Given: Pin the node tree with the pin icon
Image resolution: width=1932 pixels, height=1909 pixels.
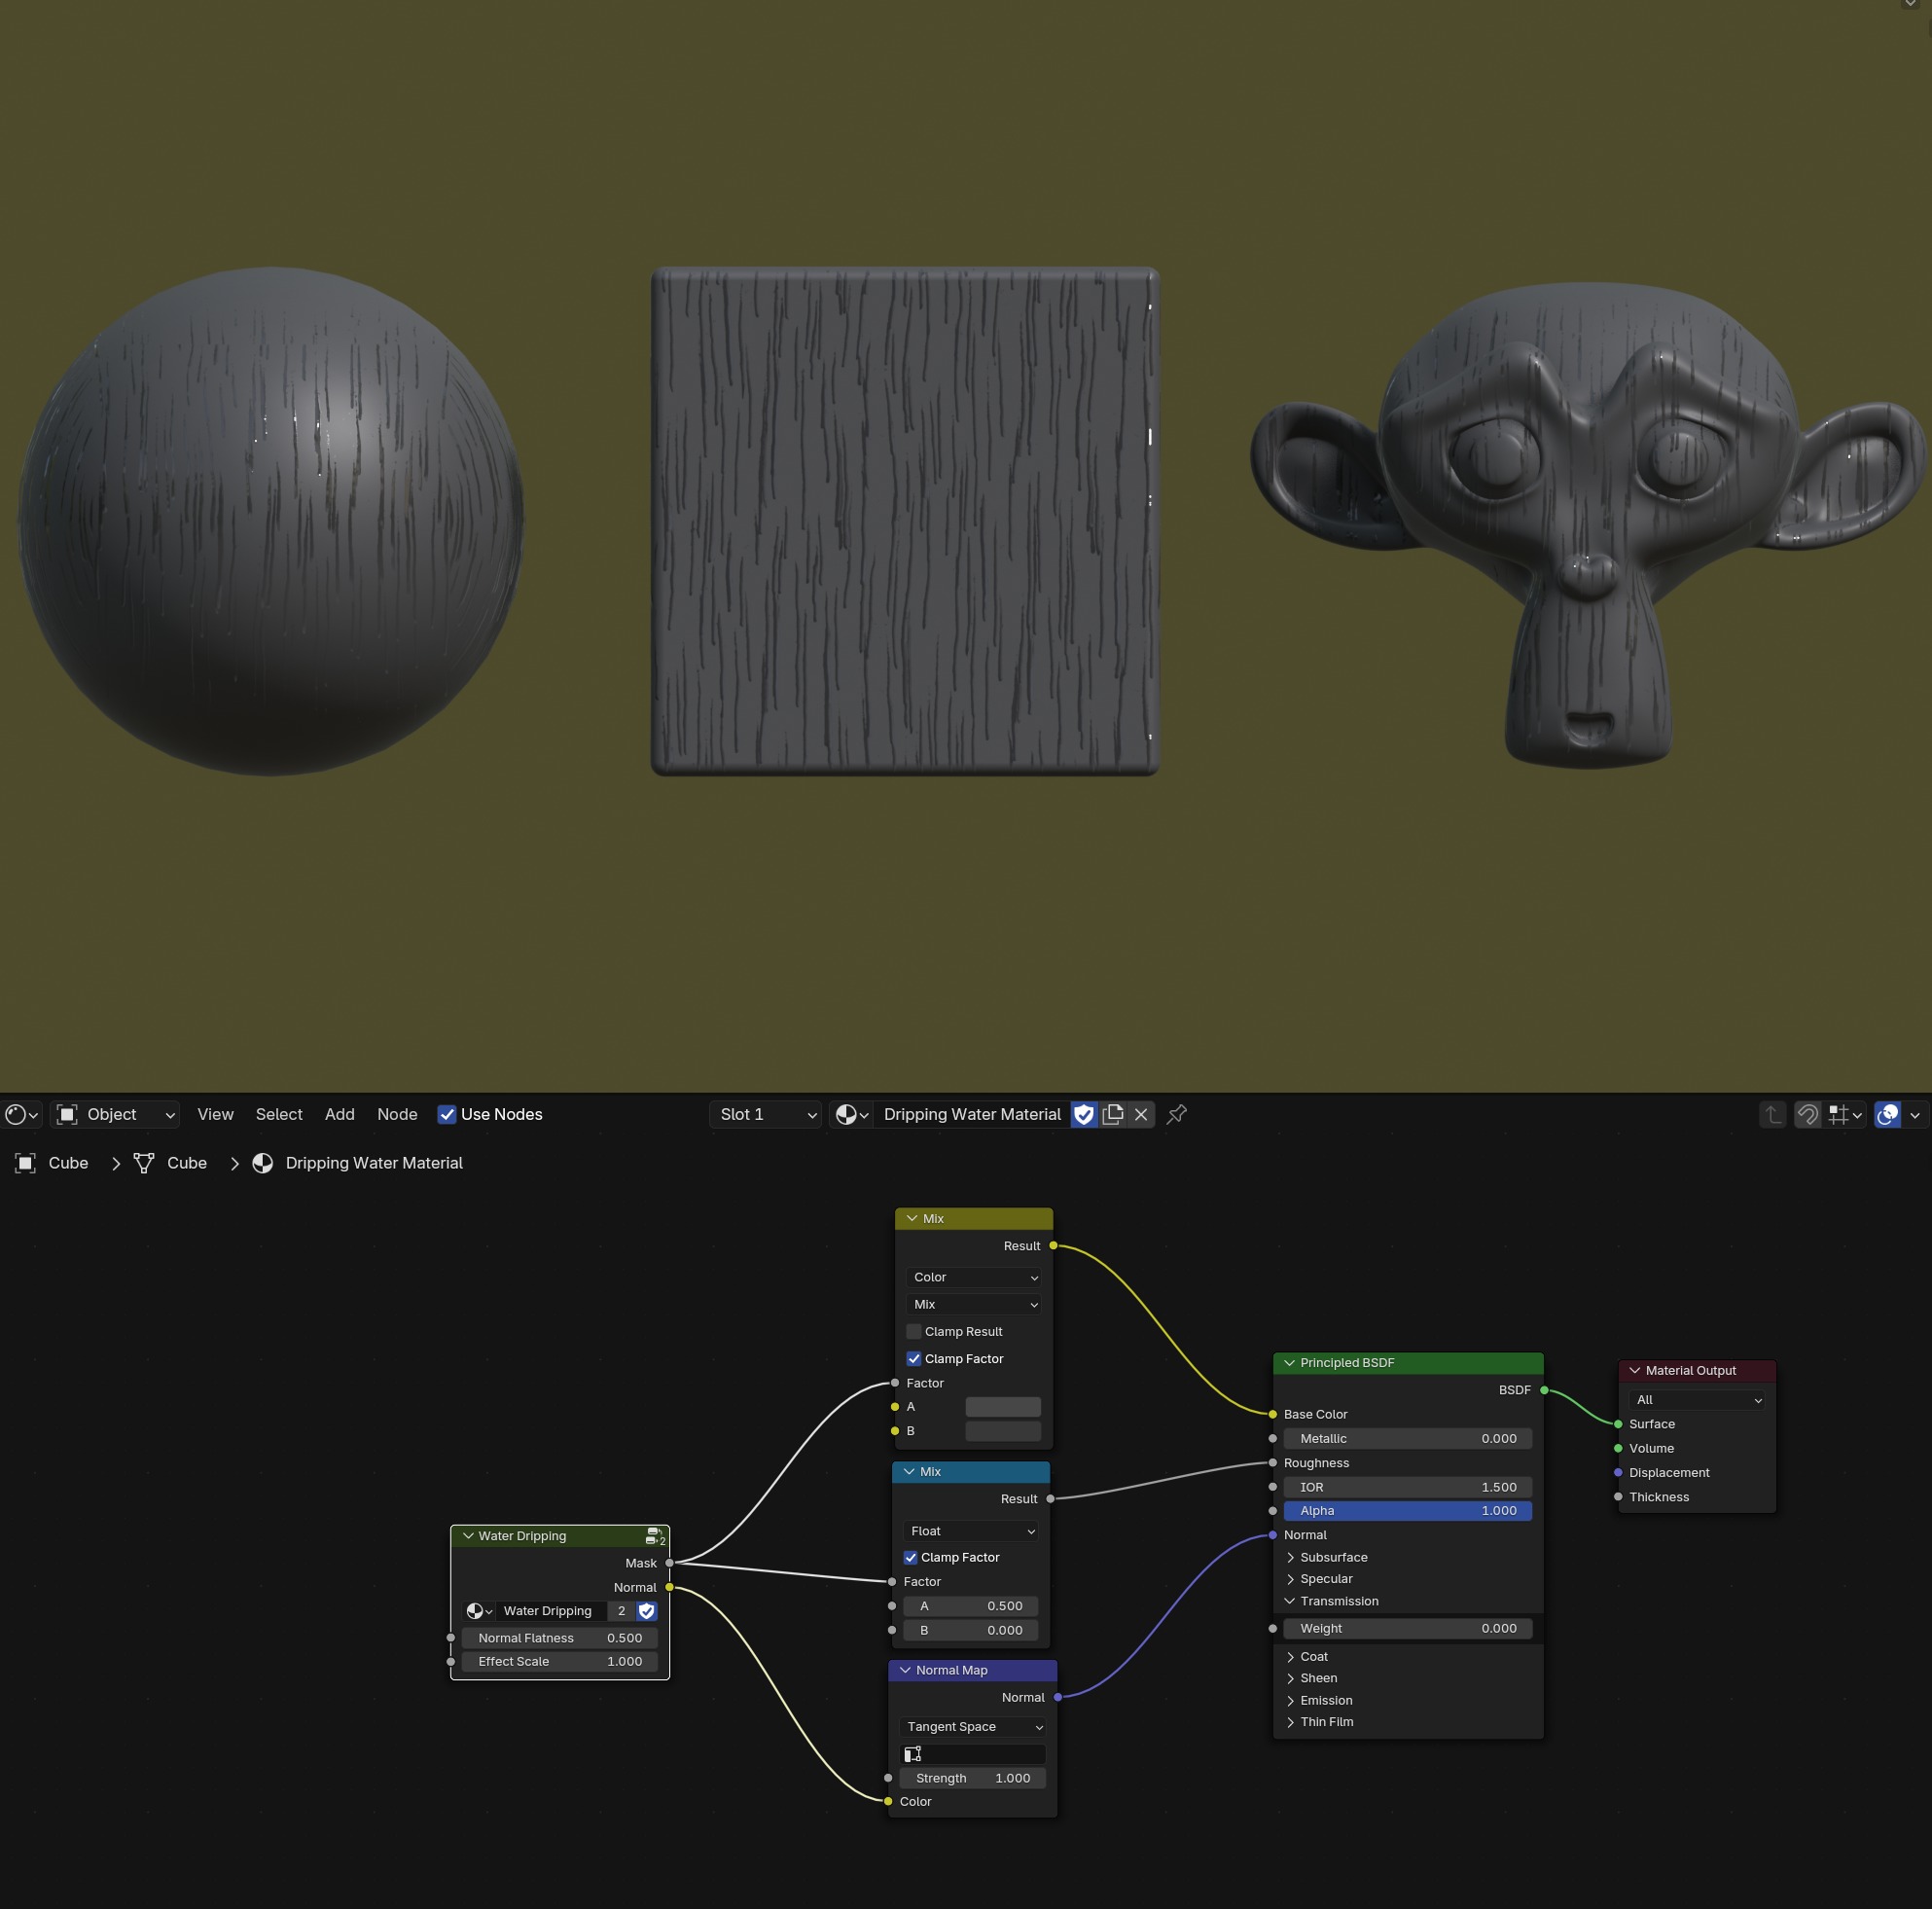Looking at the screenshot, I should 1176,1114.
